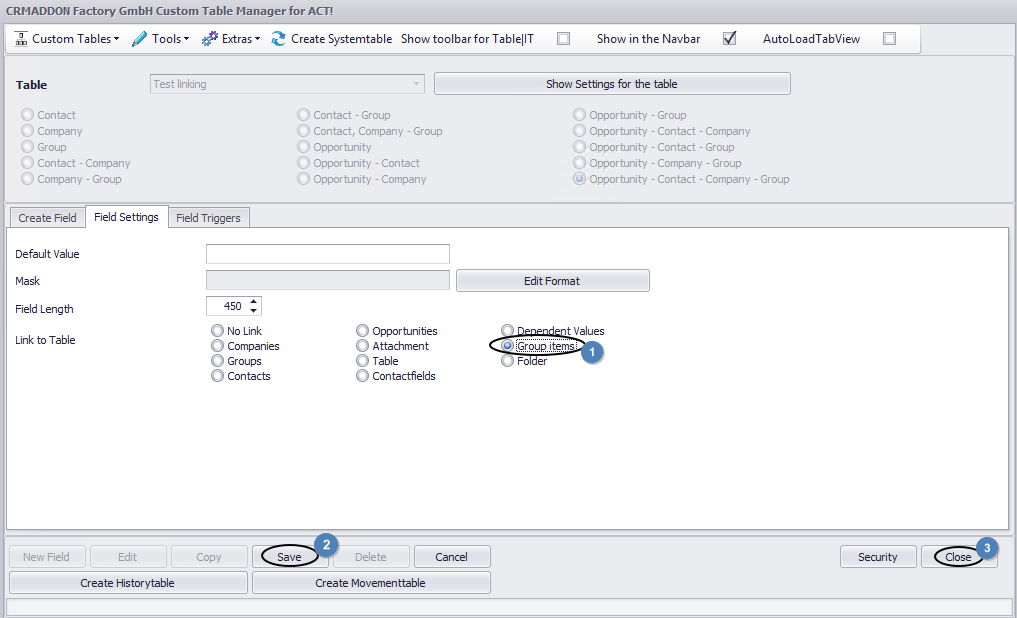Screen dimensions: 1017x618
Task: Click the Create Systemtable refresh icon
Action: point(278,39)
